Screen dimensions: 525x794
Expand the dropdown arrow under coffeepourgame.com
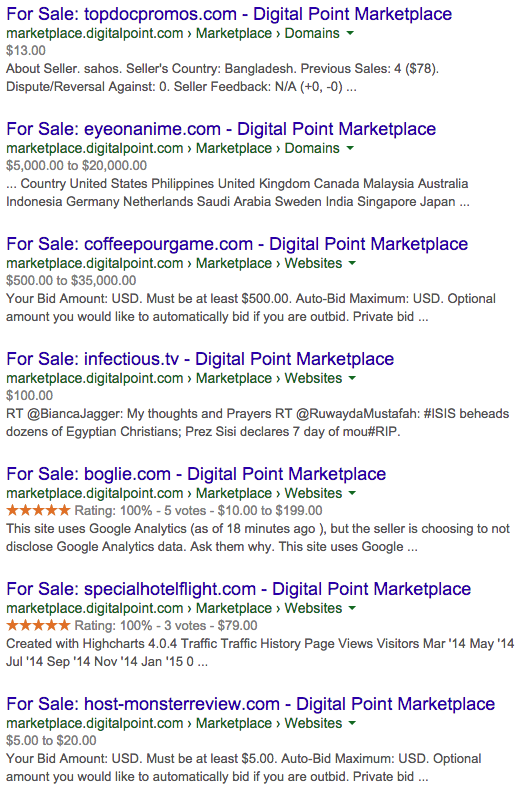click(x=352, y=263)
